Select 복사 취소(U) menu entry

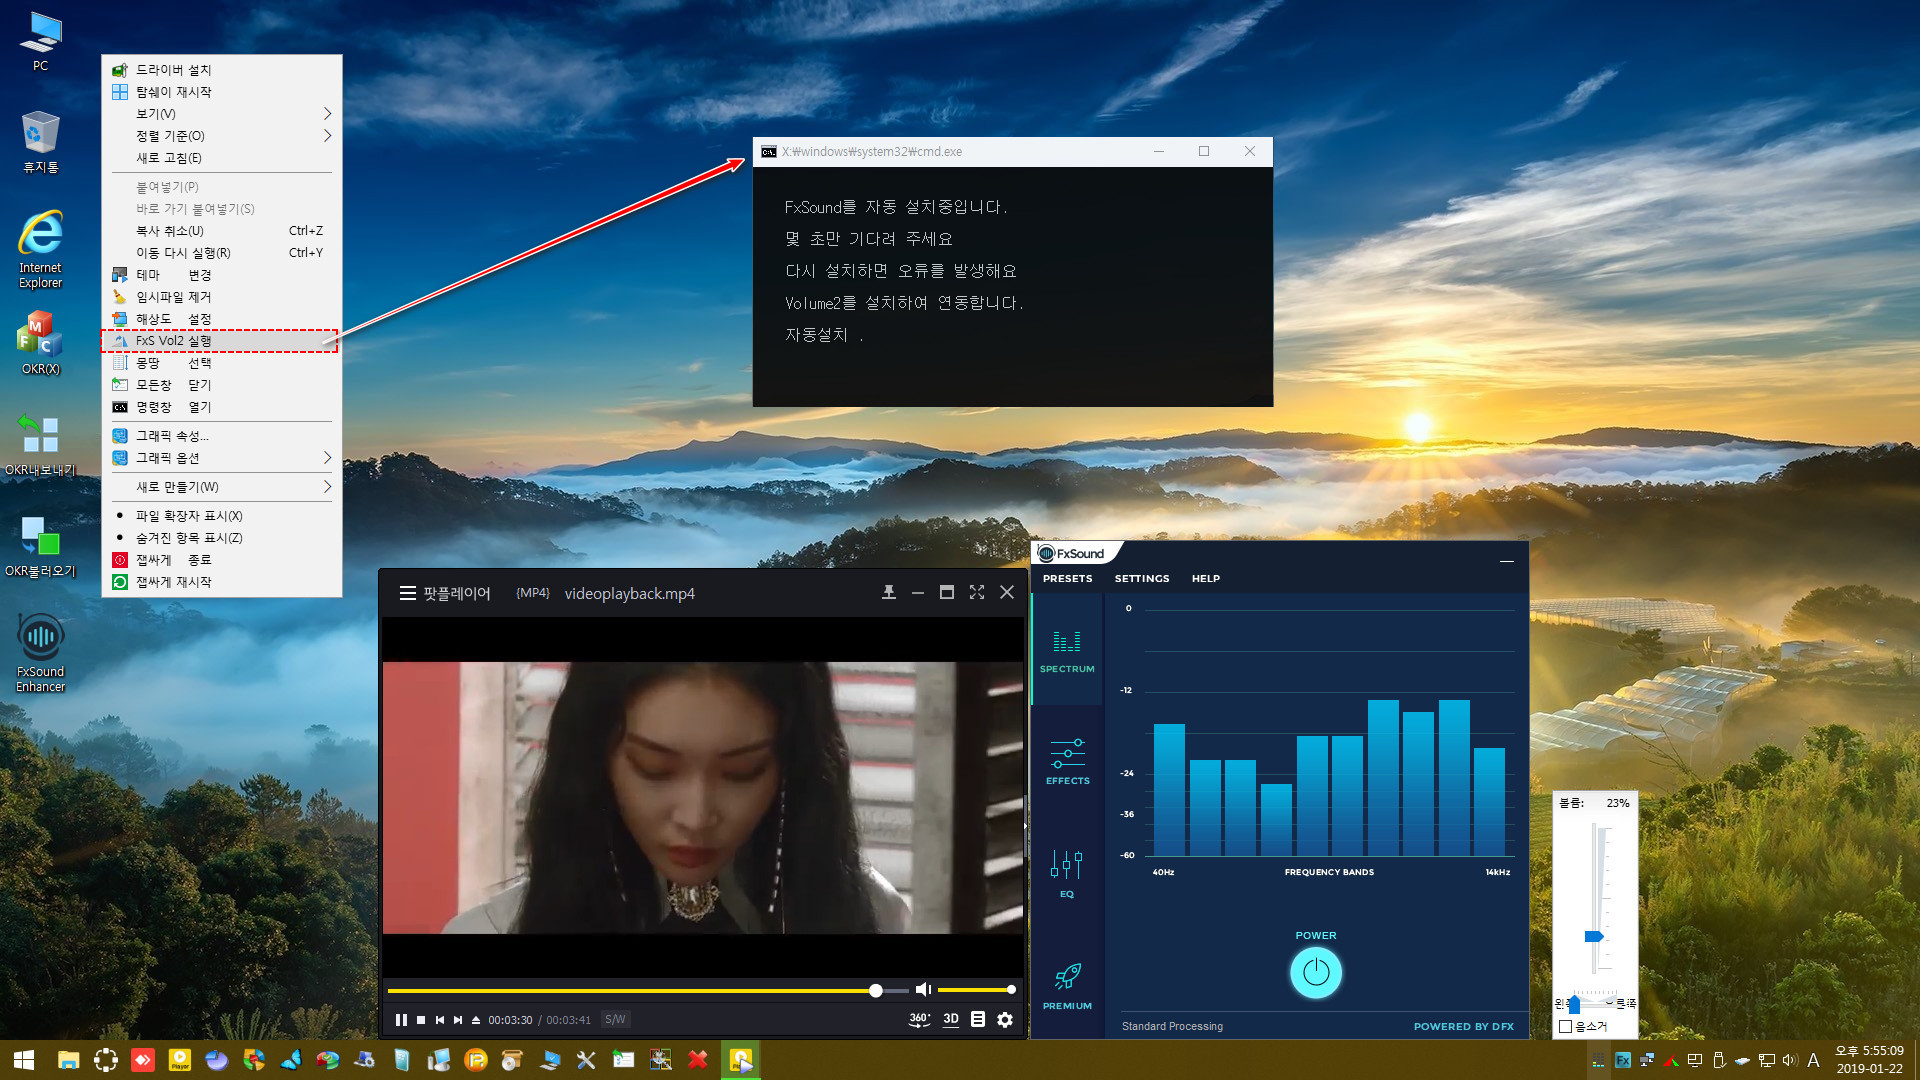(x=222, y=231)
